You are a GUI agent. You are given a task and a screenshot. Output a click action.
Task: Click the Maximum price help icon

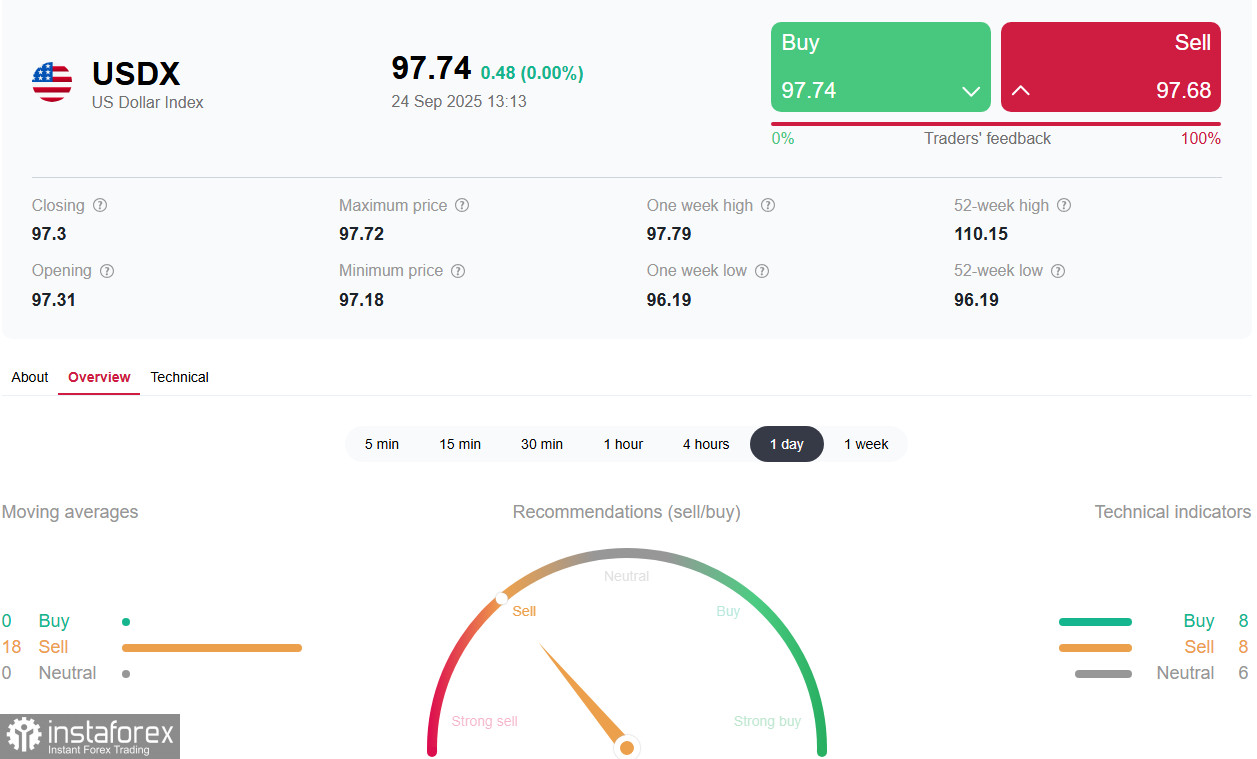click(462, 205)
